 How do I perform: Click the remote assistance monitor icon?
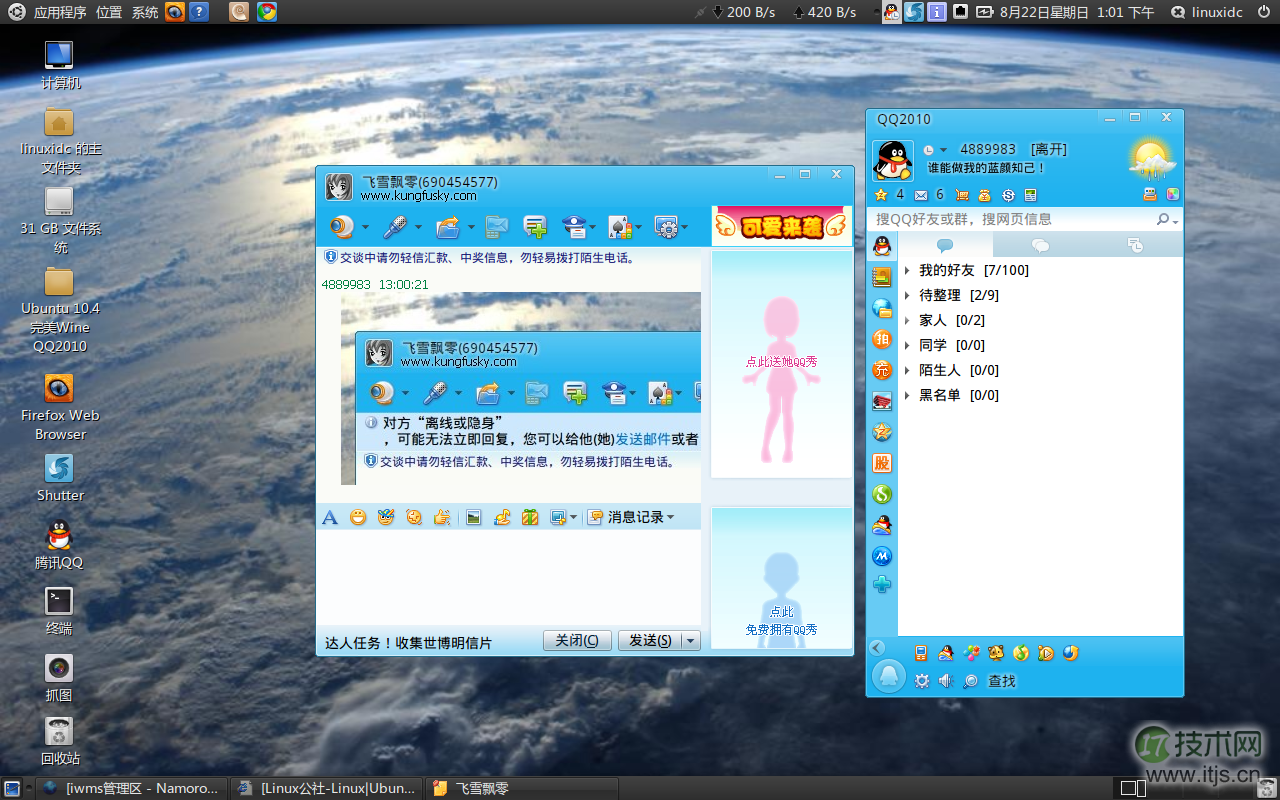666,227
